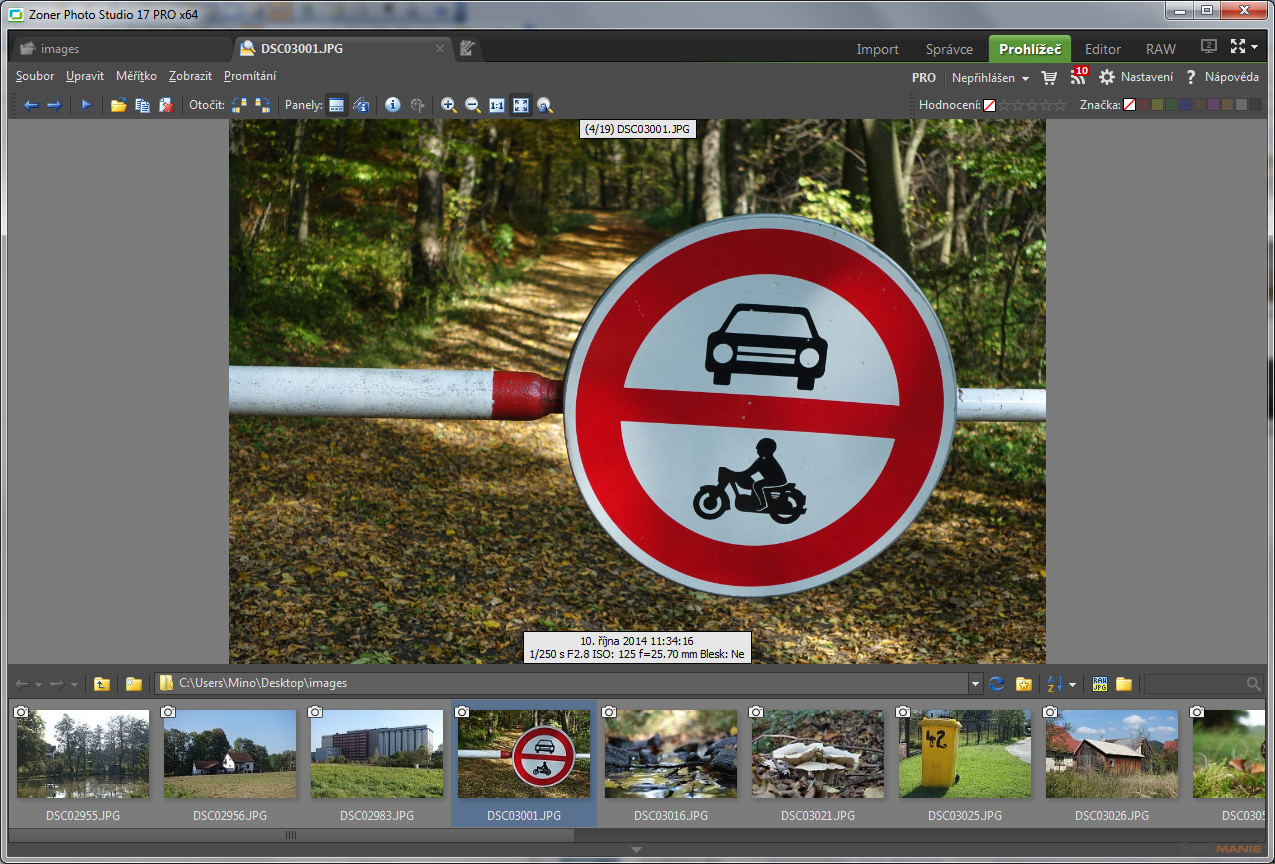Open the Soubor menu
Image resolution: width=1275 pixels, height=864 pixels.
tap(35, 76)
